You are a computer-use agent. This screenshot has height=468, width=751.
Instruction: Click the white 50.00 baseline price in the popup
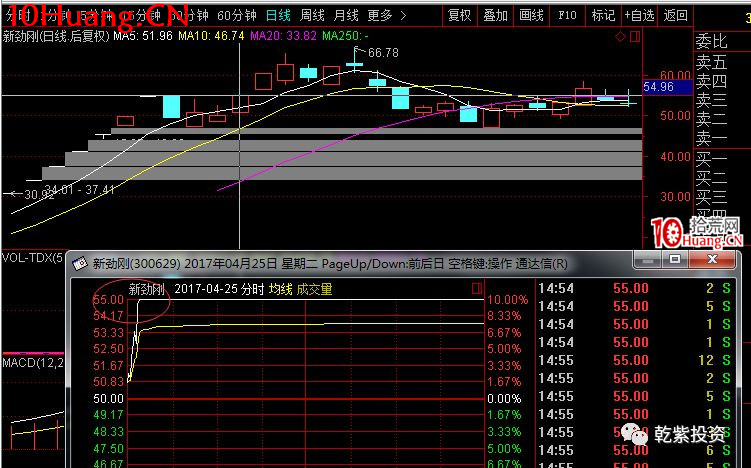pyautogui.click(x=108, y=399)
